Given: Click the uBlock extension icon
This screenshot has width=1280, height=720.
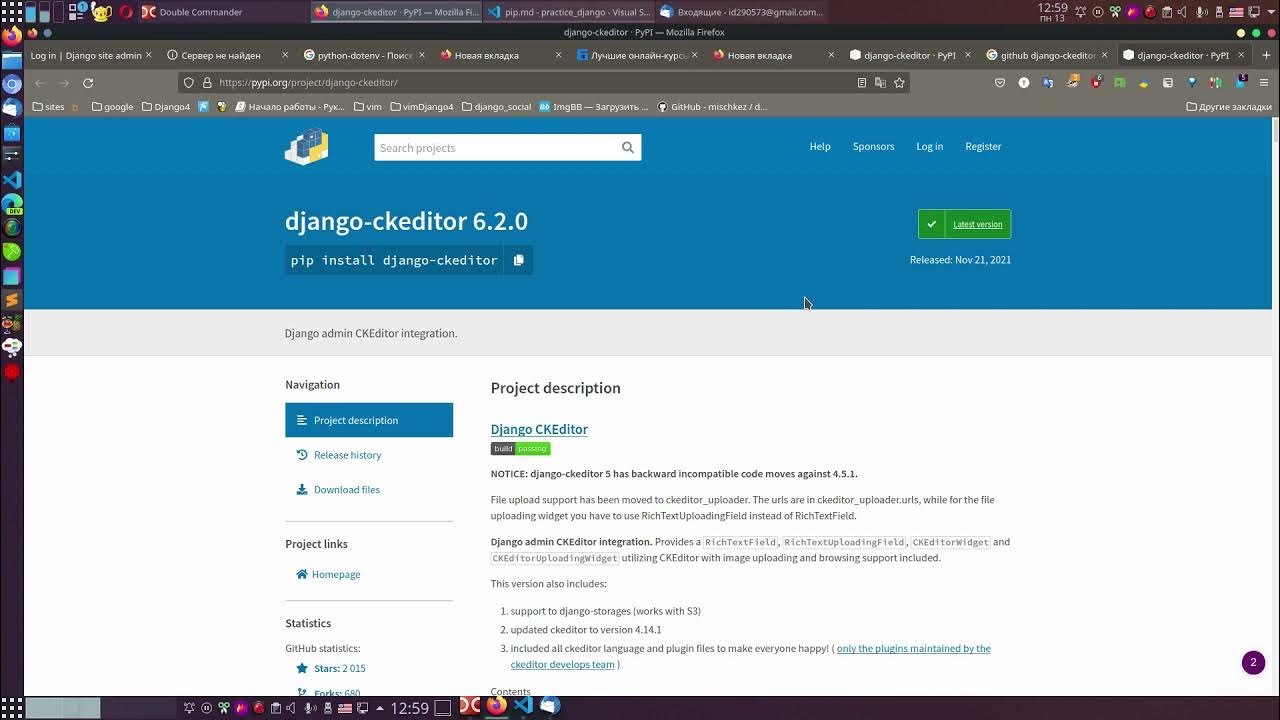Looking at the screenshot, I should [x=1096, y=83].
